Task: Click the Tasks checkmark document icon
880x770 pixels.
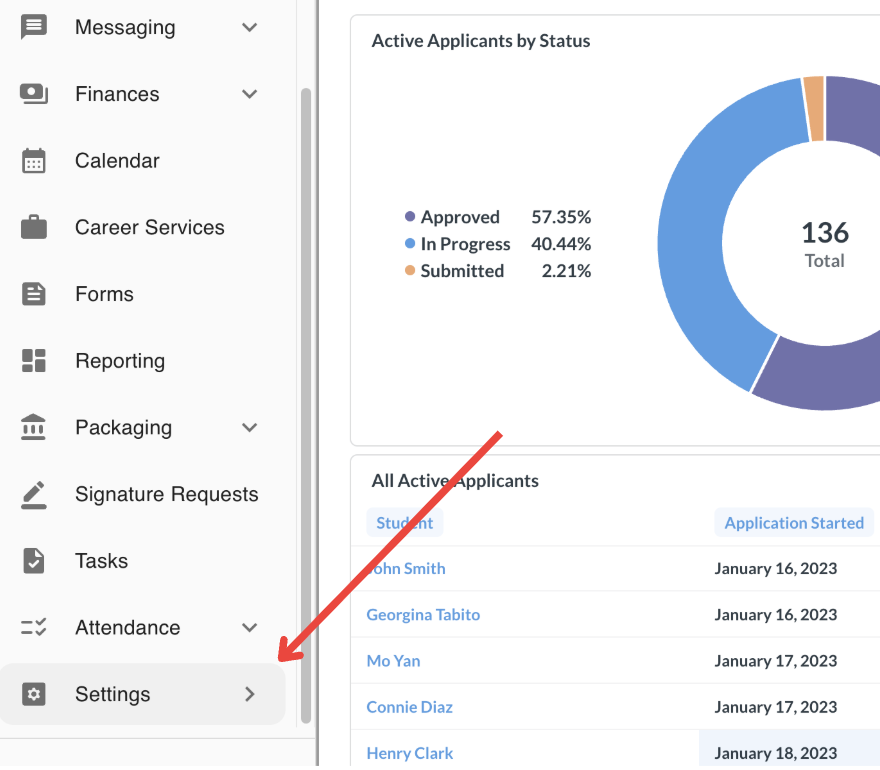Action: tap(34, 561)
